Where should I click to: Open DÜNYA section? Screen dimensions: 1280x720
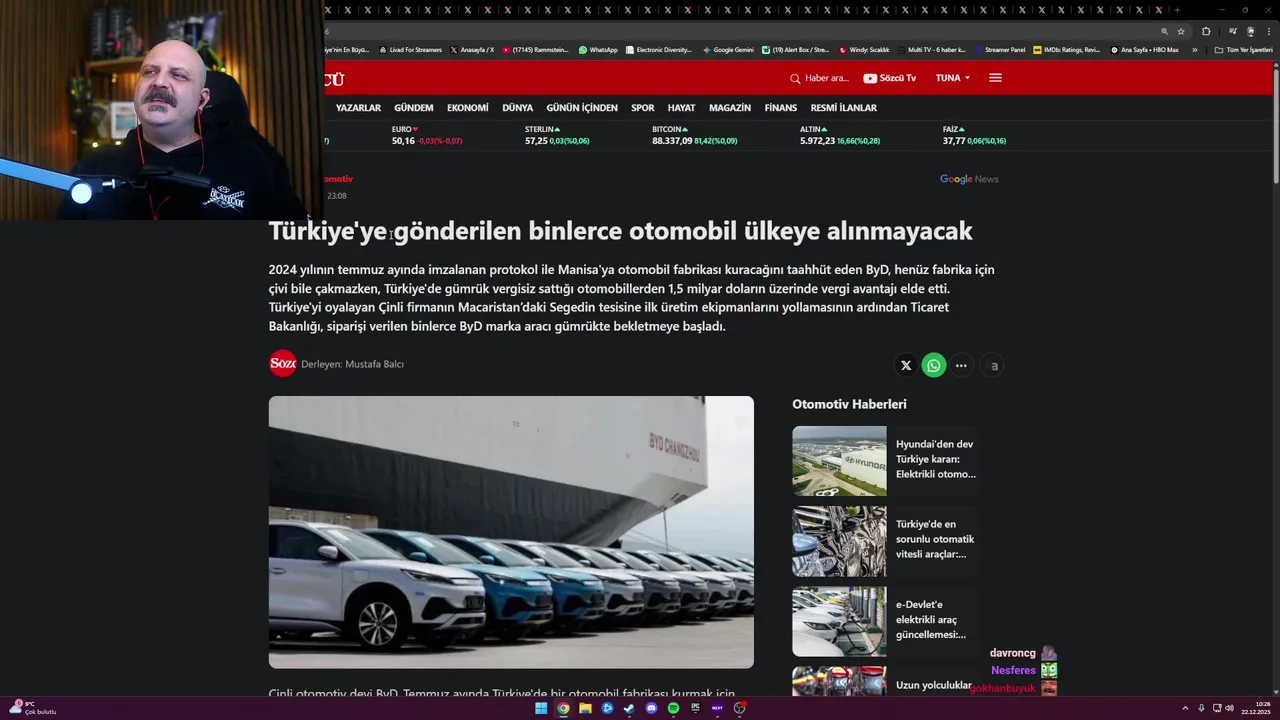(517, 108)
